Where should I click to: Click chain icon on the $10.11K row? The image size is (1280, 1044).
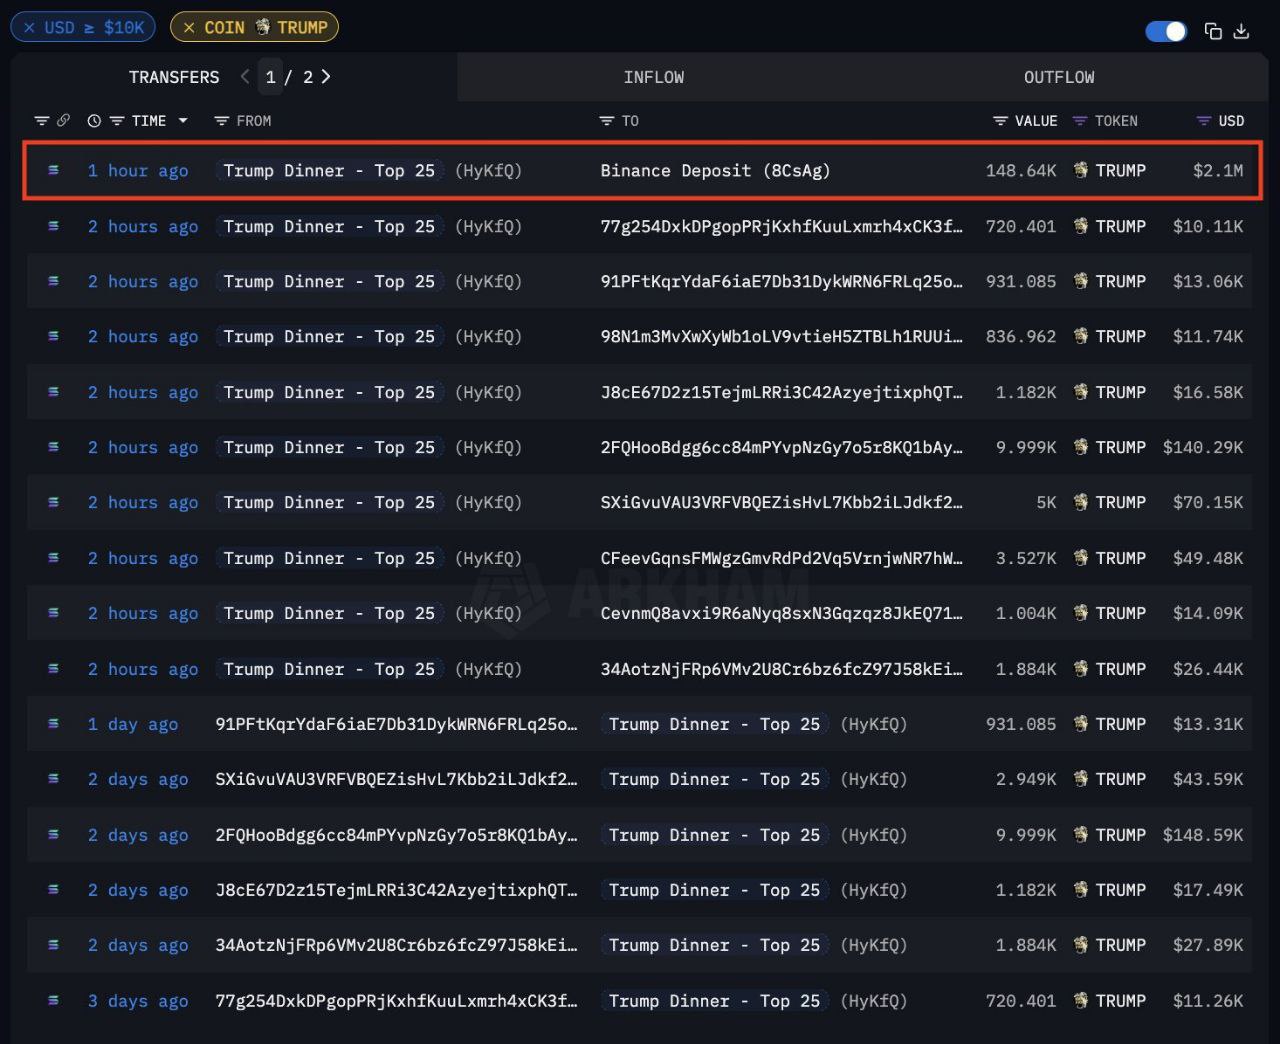53,226
